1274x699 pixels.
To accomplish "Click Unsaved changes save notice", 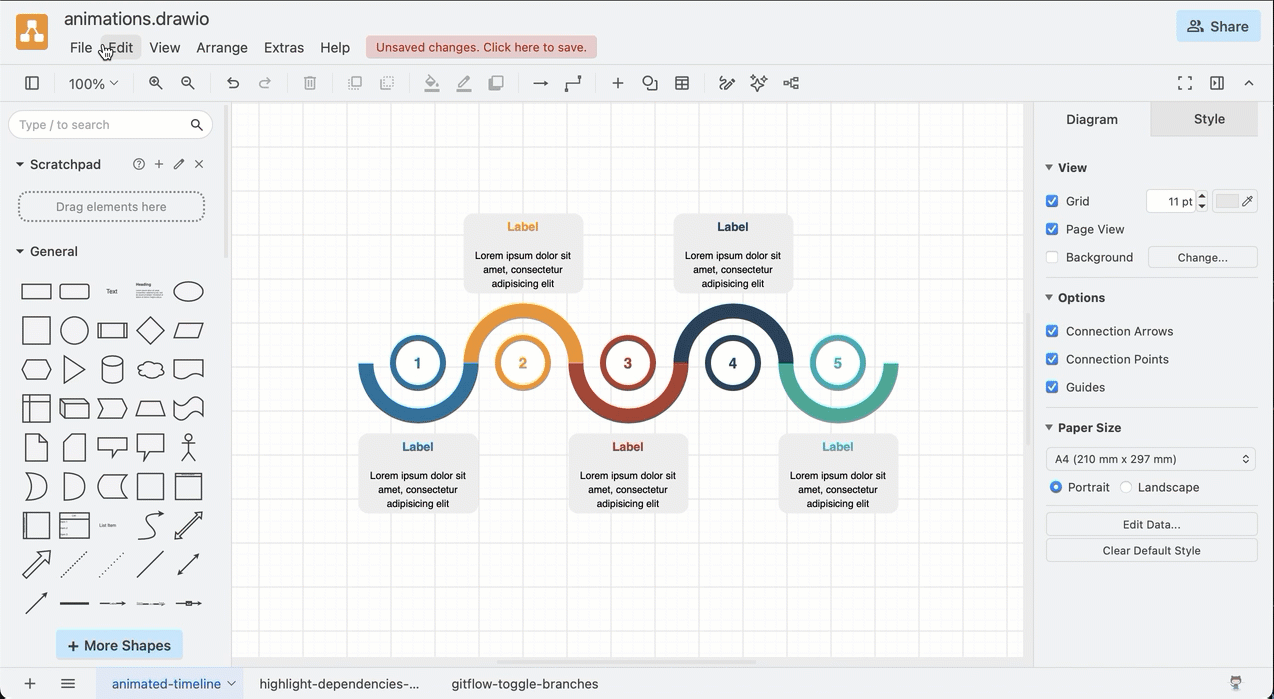I will [x=481, y=47].
